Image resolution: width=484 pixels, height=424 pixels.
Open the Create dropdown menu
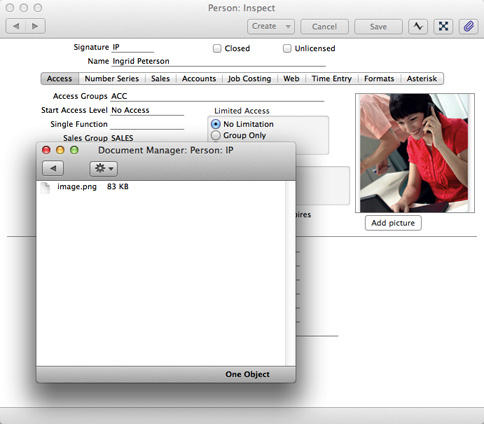[271, 26]
